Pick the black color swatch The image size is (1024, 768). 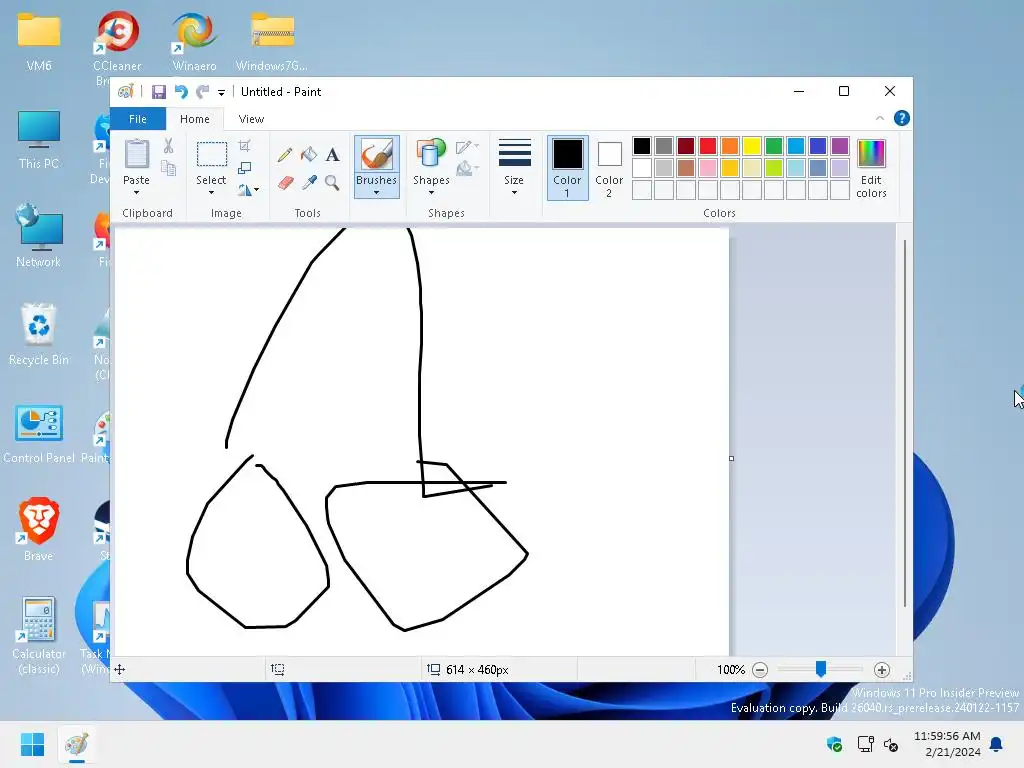(x=642, y=146)
